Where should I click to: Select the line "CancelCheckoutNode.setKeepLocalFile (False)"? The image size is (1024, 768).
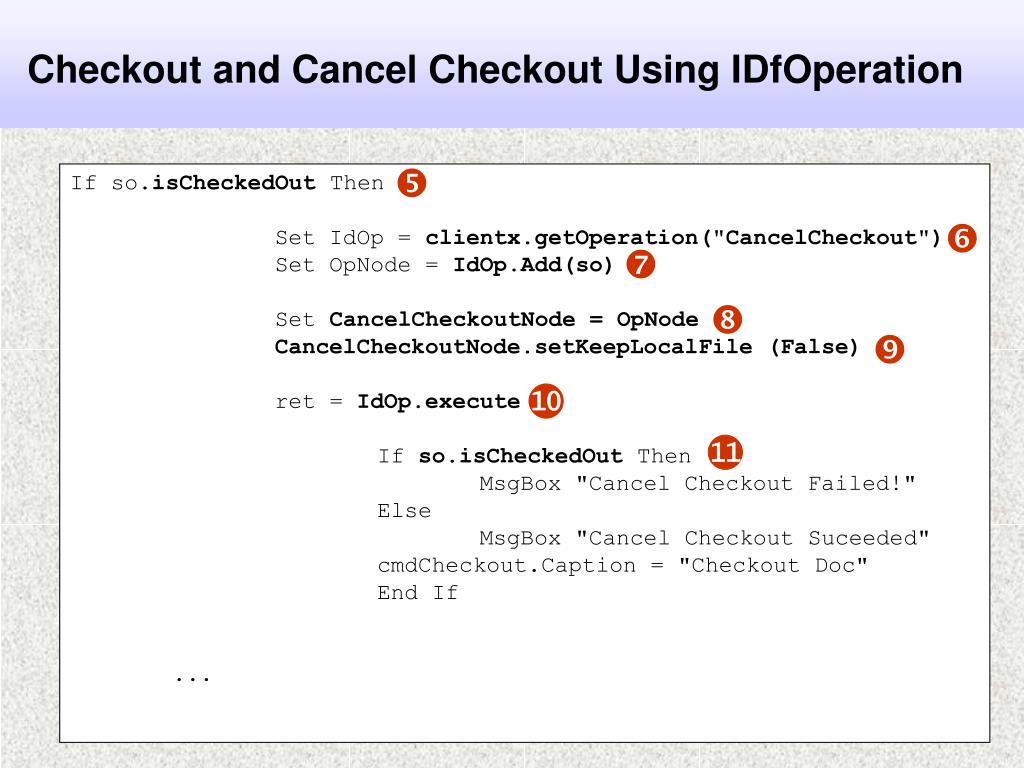coord(566,347)
